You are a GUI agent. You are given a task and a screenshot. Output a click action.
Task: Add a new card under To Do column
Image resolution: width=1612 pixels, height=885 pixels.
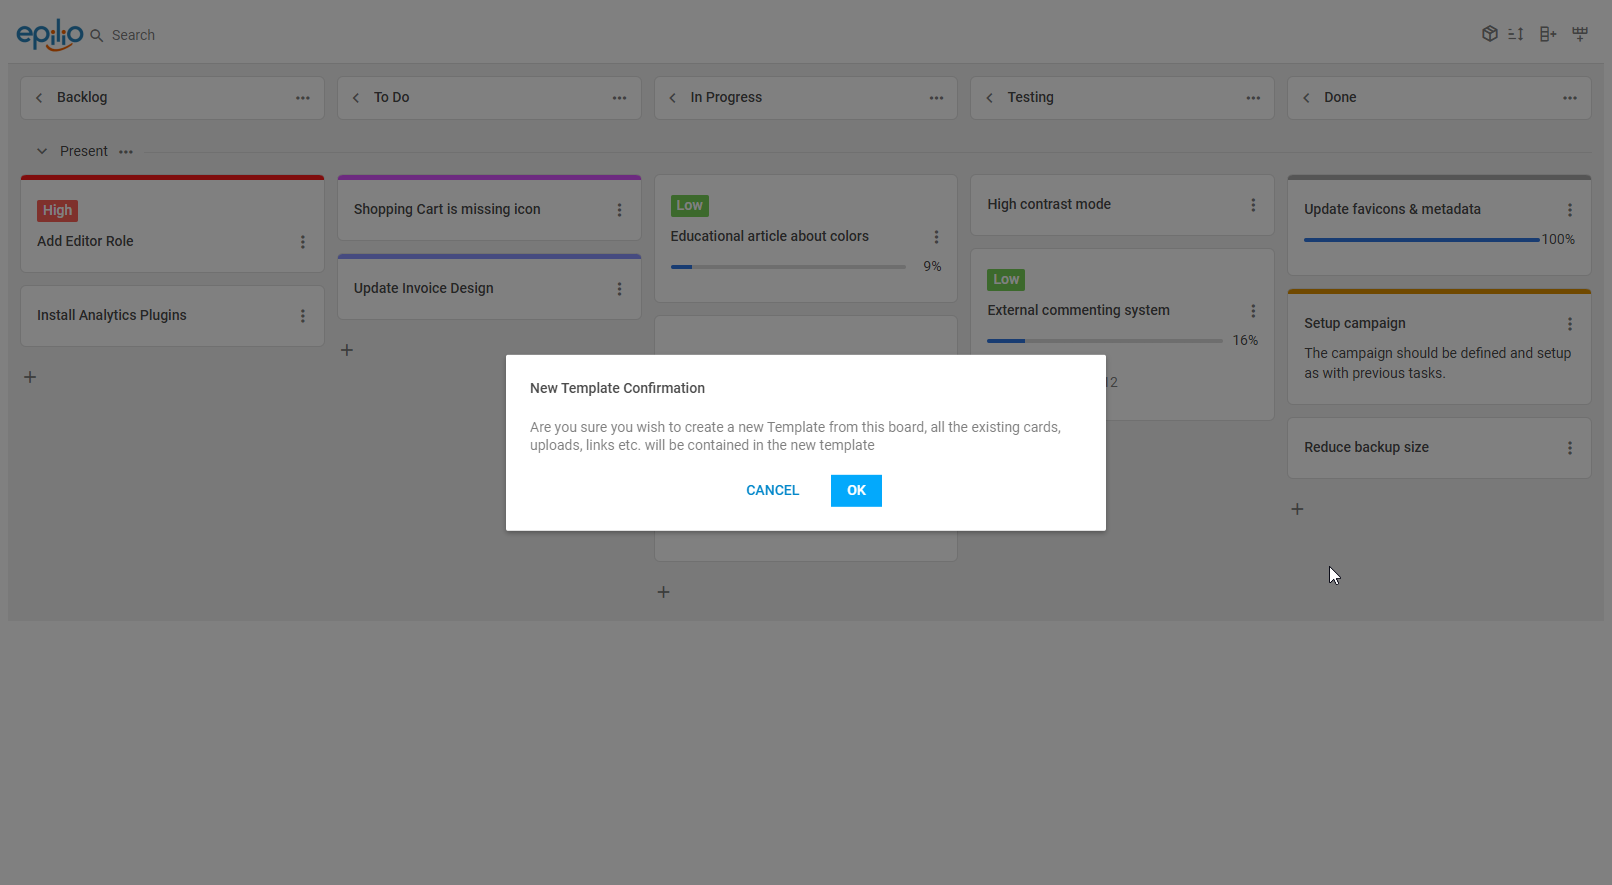[x=347, y=350]
